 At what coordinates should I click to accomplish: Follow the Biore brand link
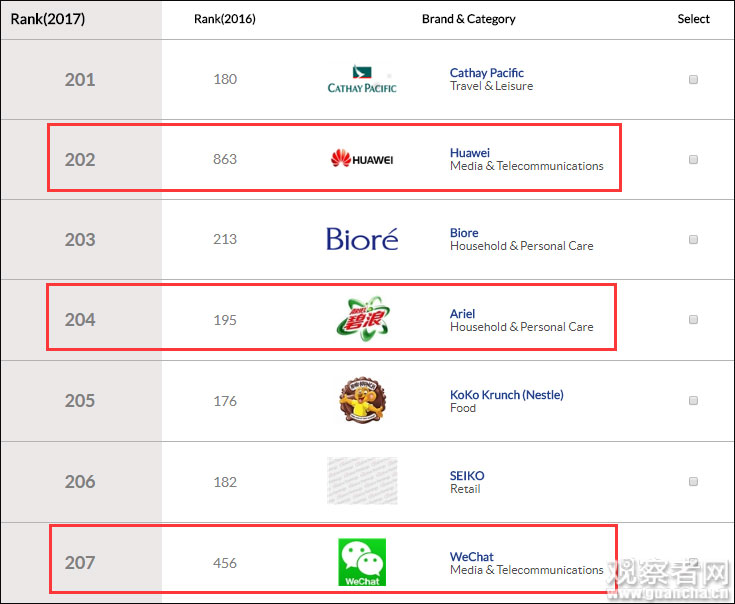(x=464, y=233)
